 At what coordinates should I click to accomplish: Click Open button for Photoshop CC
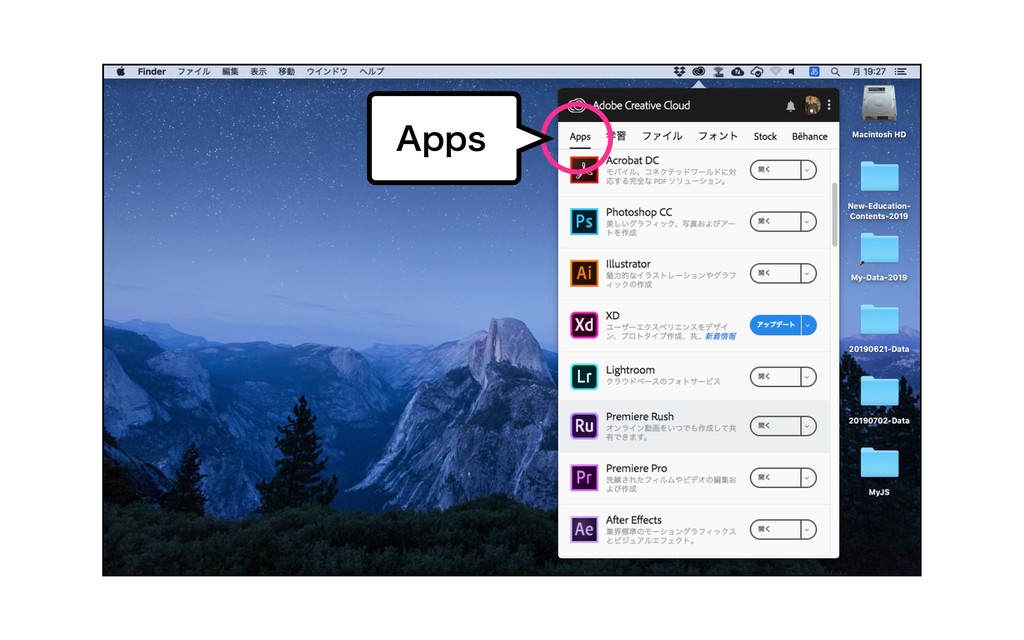point(775,221)
